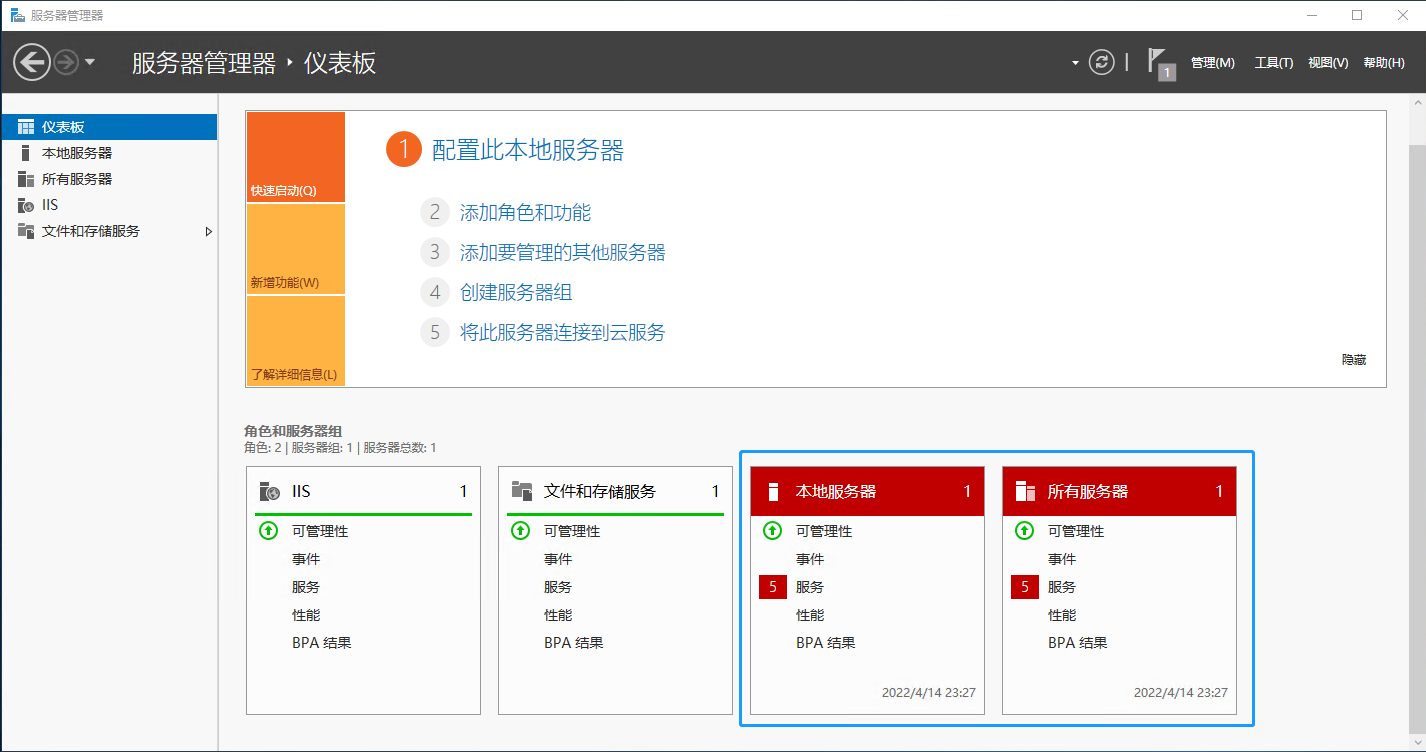Click the orange step 1 circle
The height and width of the screenshot is (752, 1426).
404,150
